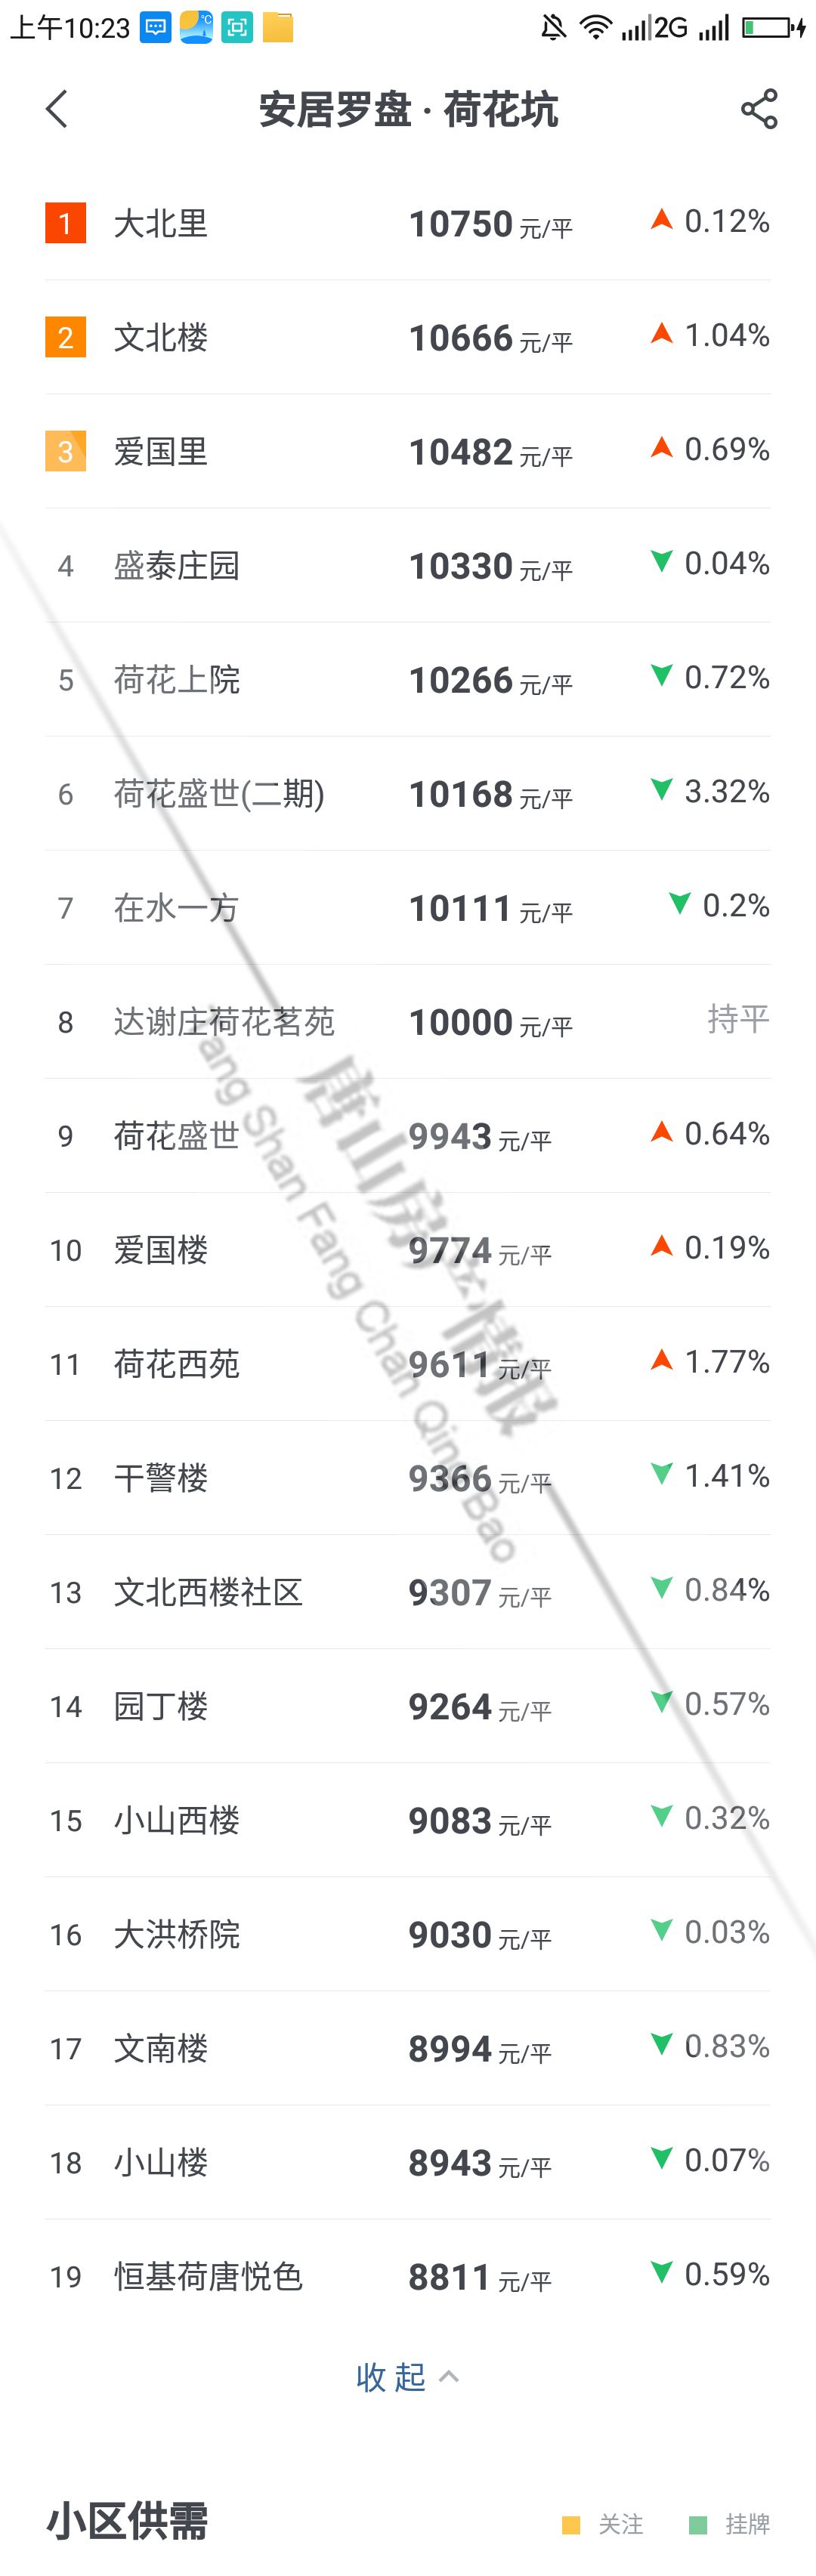Image resolution: width=816 pixels, height=2576 pixels.
Task: Click the yellow 关注 color swatch
Action: click(x=571, y=2525)
